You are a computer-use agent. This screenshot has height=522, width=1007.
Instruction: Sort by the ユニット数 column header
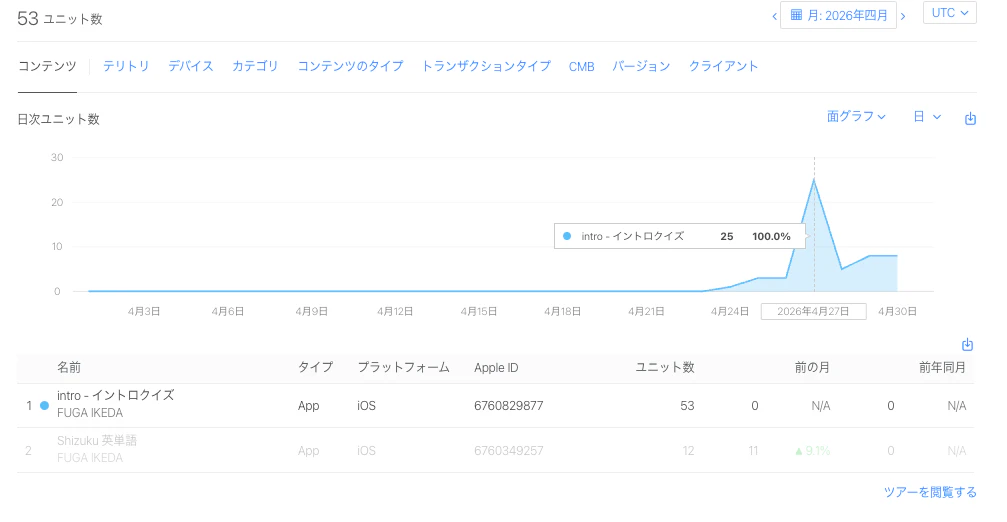point(665,367)
